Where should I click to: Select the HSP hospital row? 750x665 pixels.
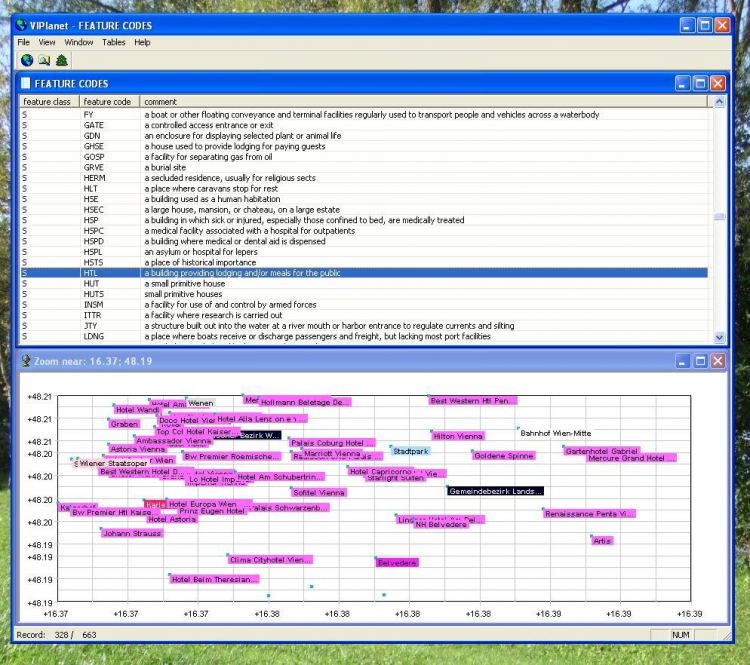pyautogui.click(x=364, y=220)
